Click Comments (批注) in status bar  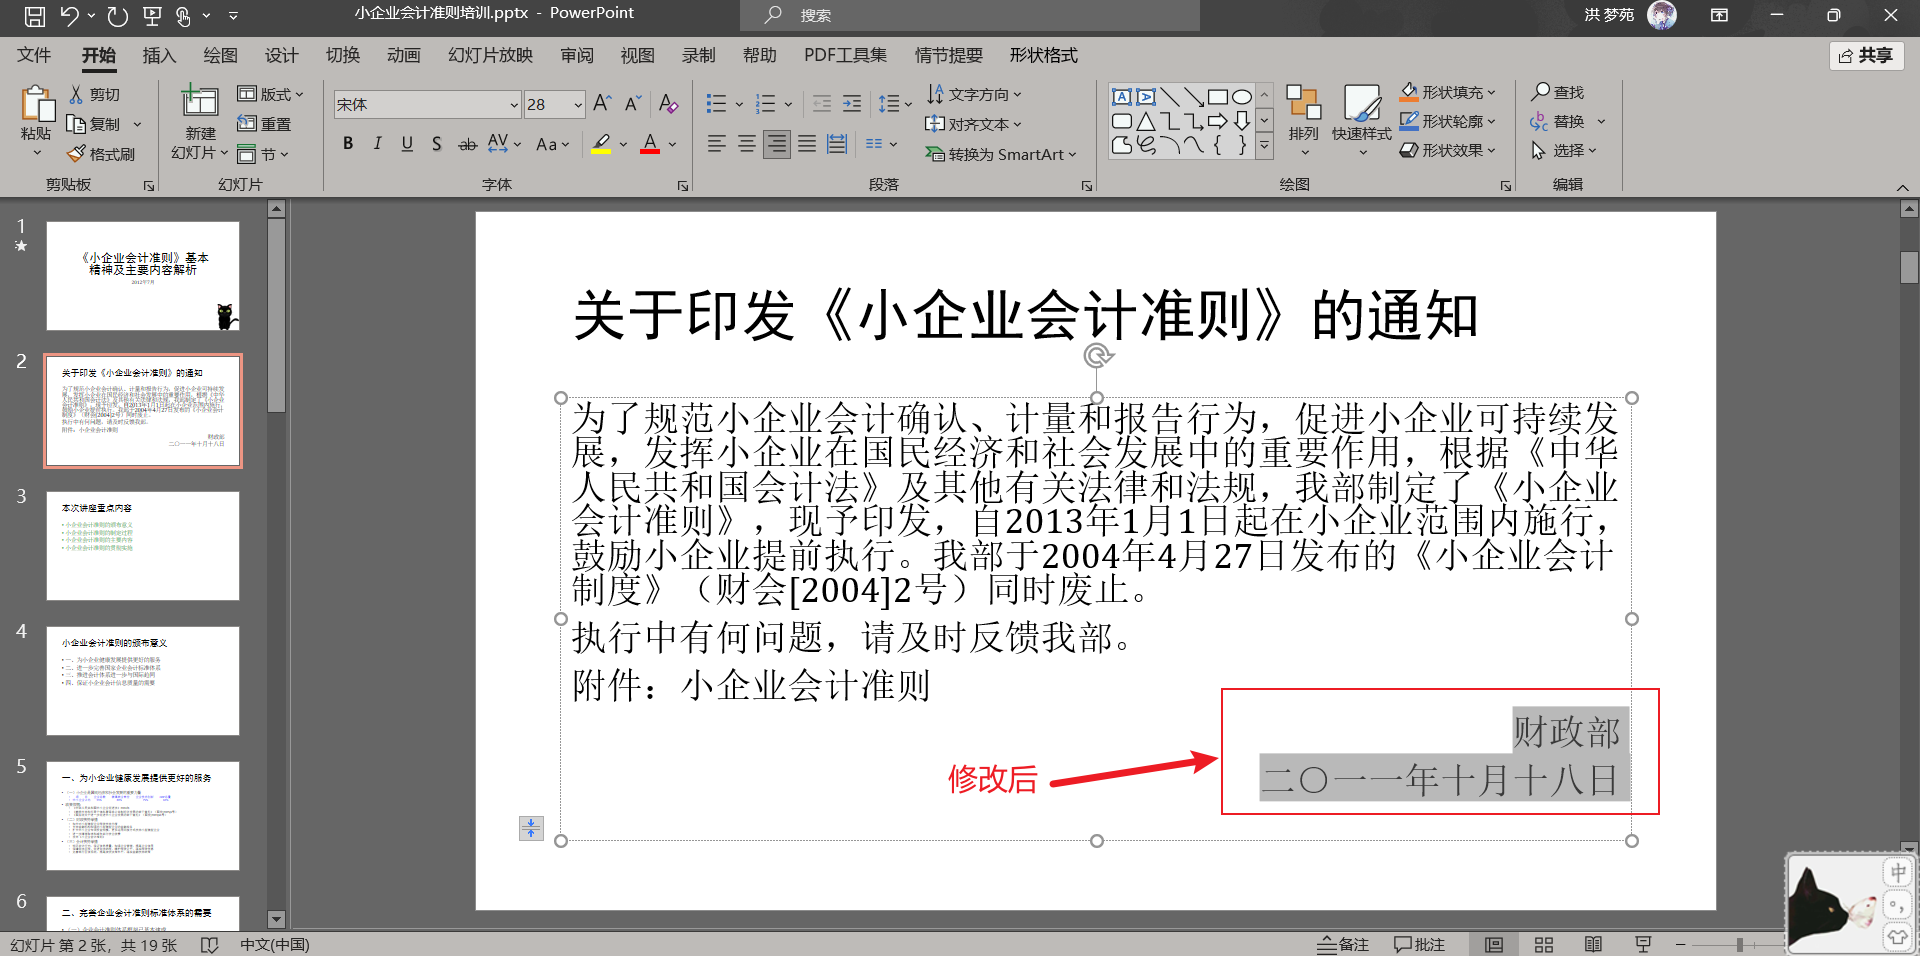pyautogui.click(x=1419, y=945)
